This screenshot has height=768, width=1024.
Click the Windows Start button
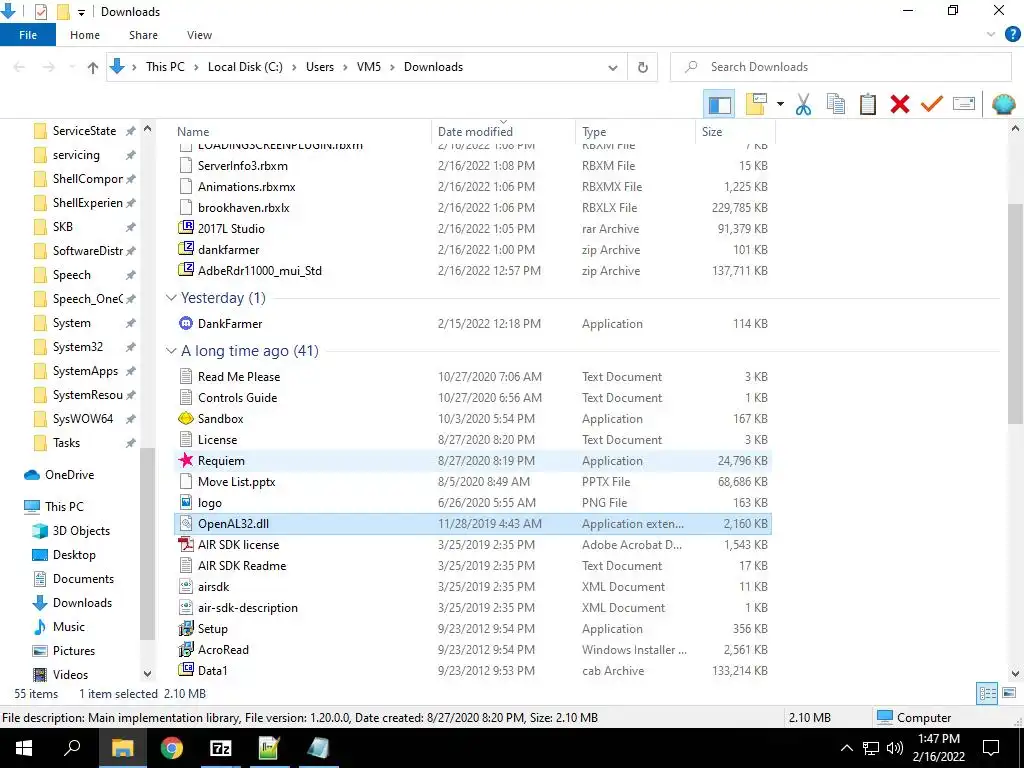[x=24, y=748]
